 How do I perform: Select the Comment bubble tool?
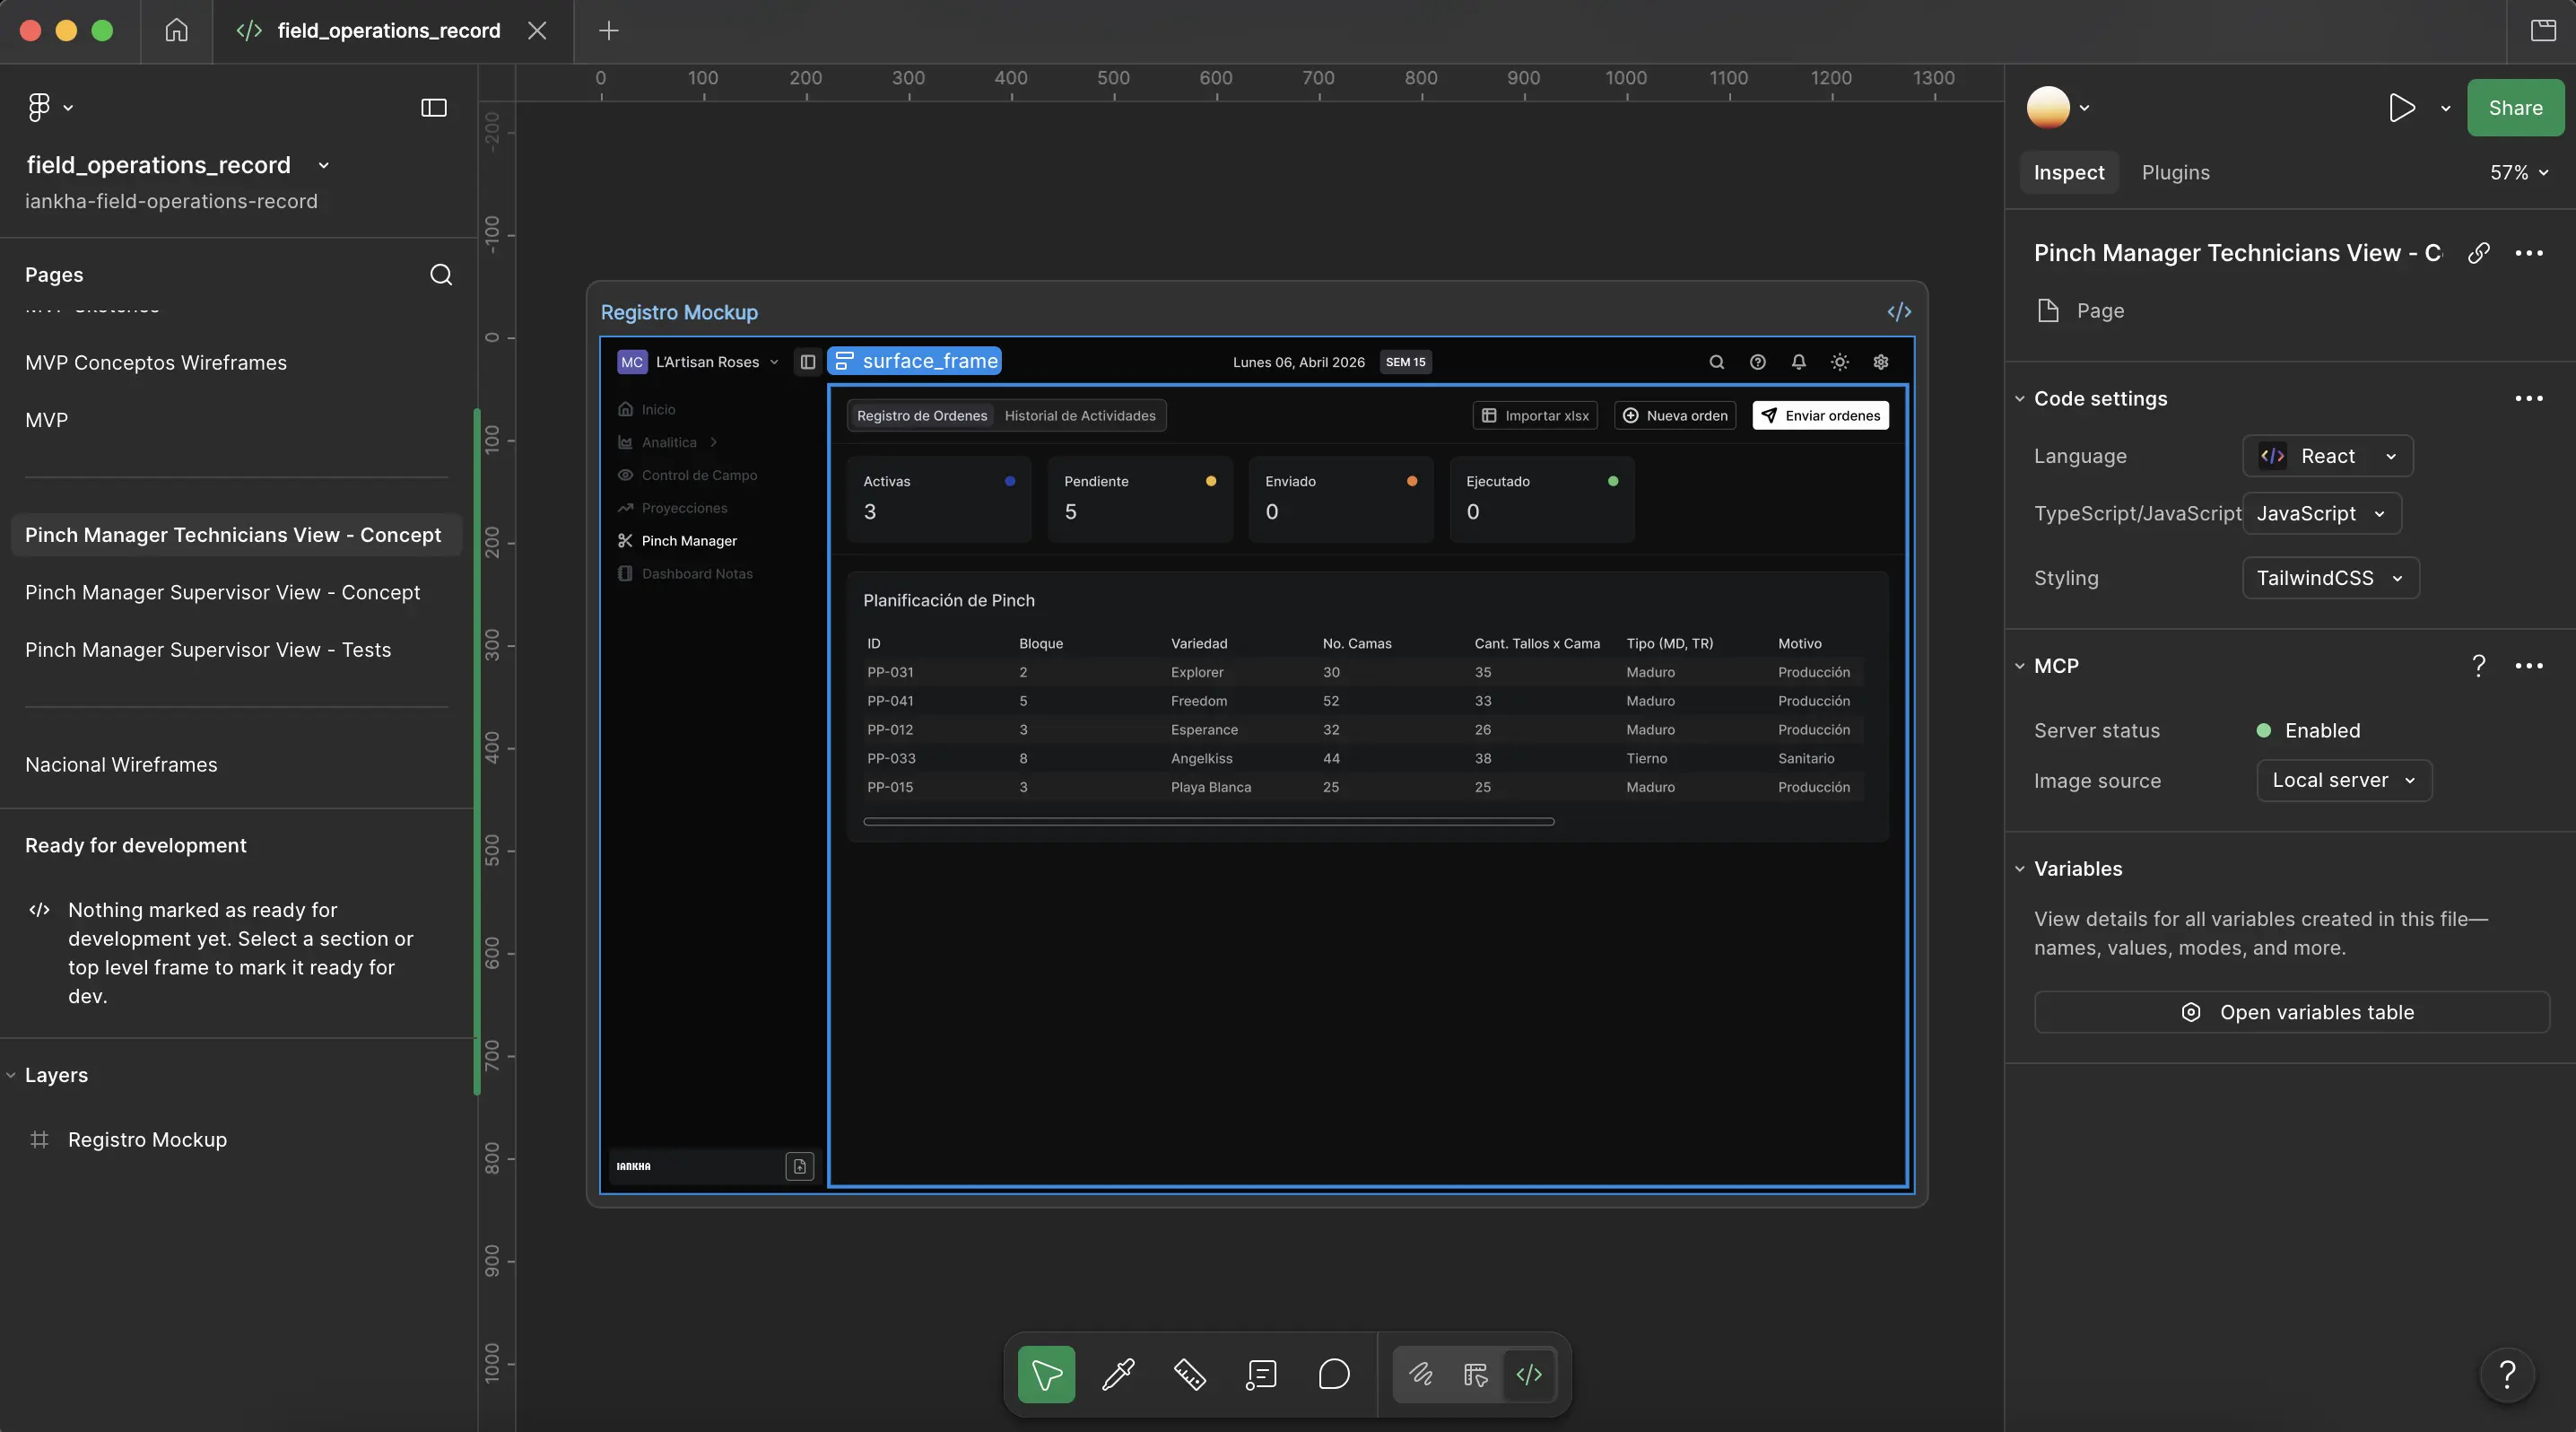coord(1334,1374)
